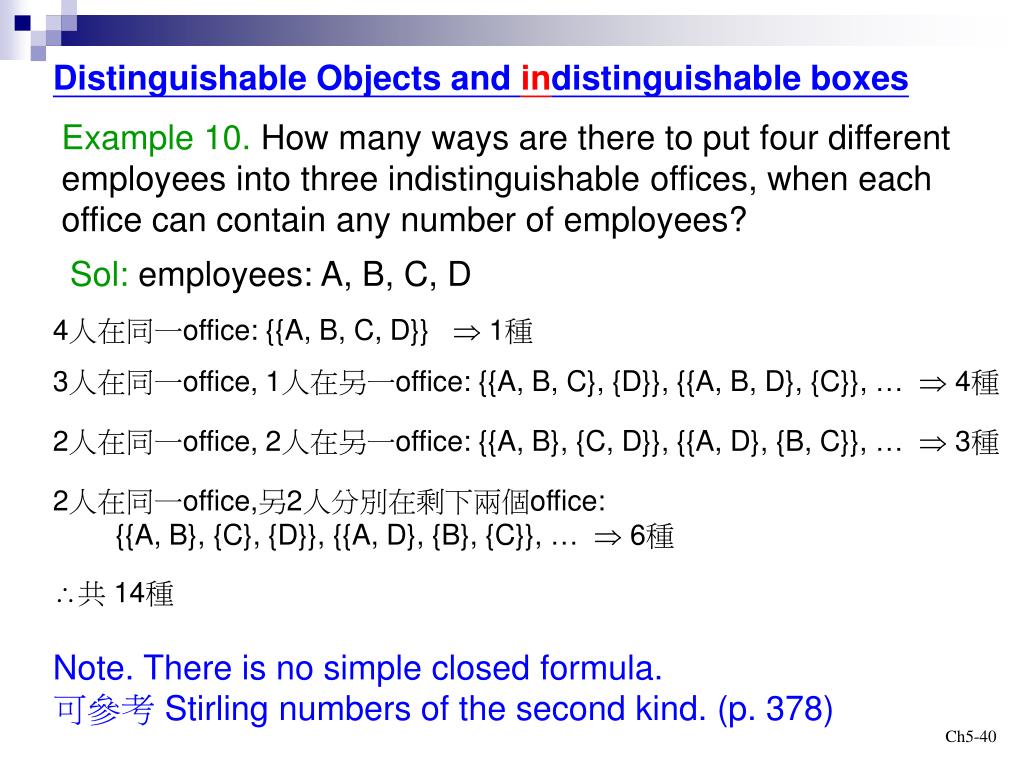Click the arrow before '6種'
The image size is (1024, 768).
(607, 538)
